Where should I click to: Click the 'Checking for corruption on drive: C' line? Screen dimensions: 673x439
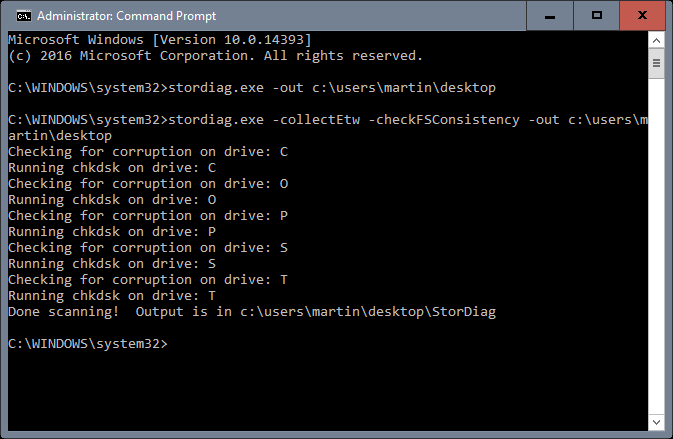coord(148,152)
